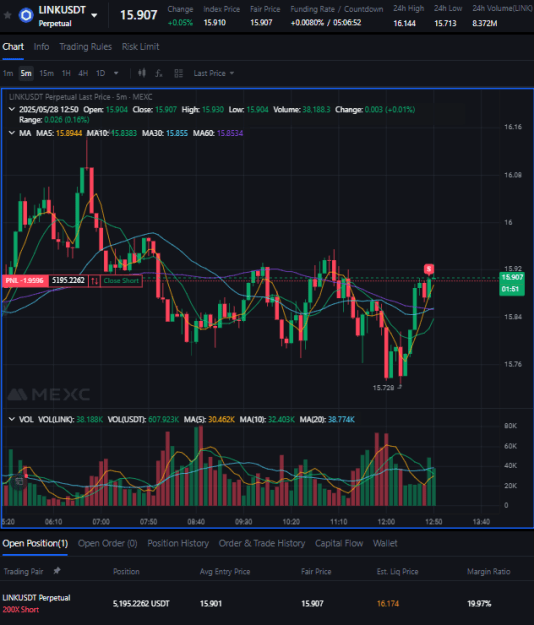Click the LINK coin logo icon

26,15
